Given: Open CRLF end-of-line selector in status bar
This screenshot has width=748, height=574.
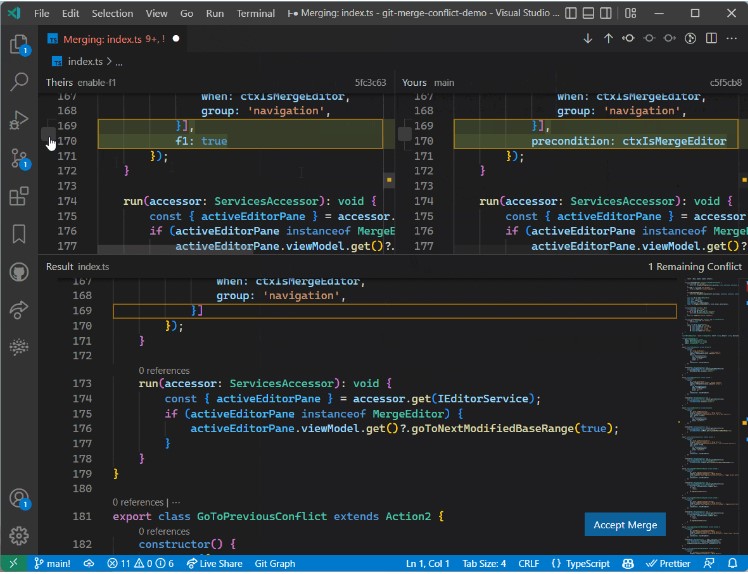Looking at the screenshot, I should (x=528, y=564).
